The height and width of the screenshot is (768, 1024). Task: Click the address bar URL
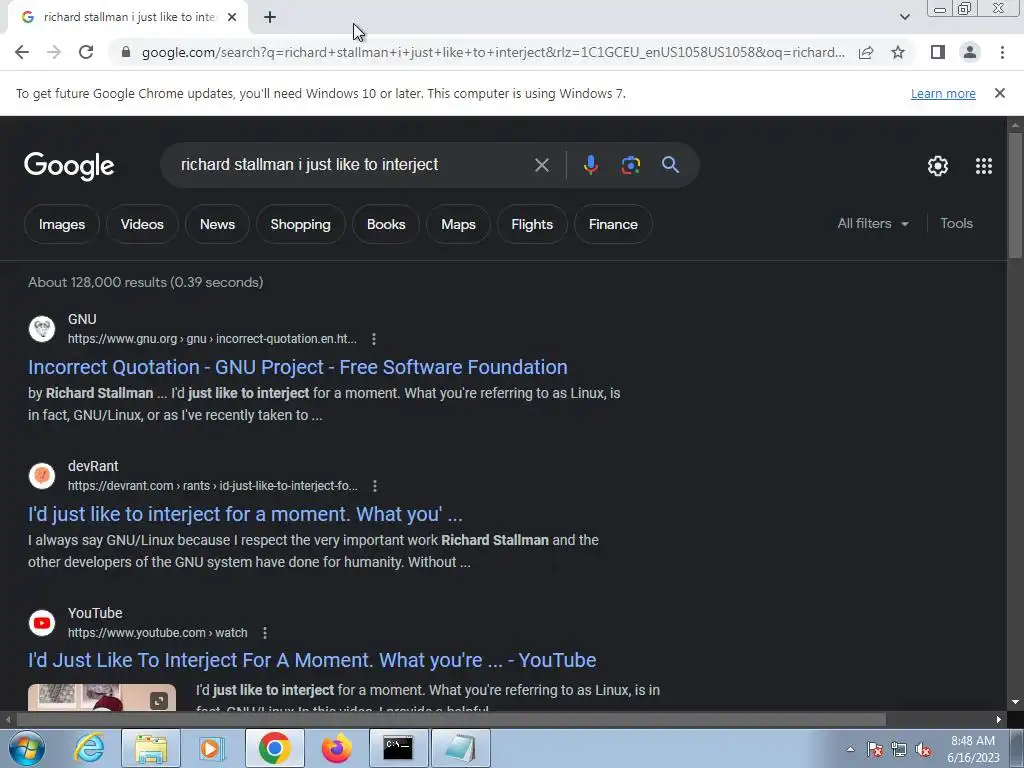(x=493, y=52)
